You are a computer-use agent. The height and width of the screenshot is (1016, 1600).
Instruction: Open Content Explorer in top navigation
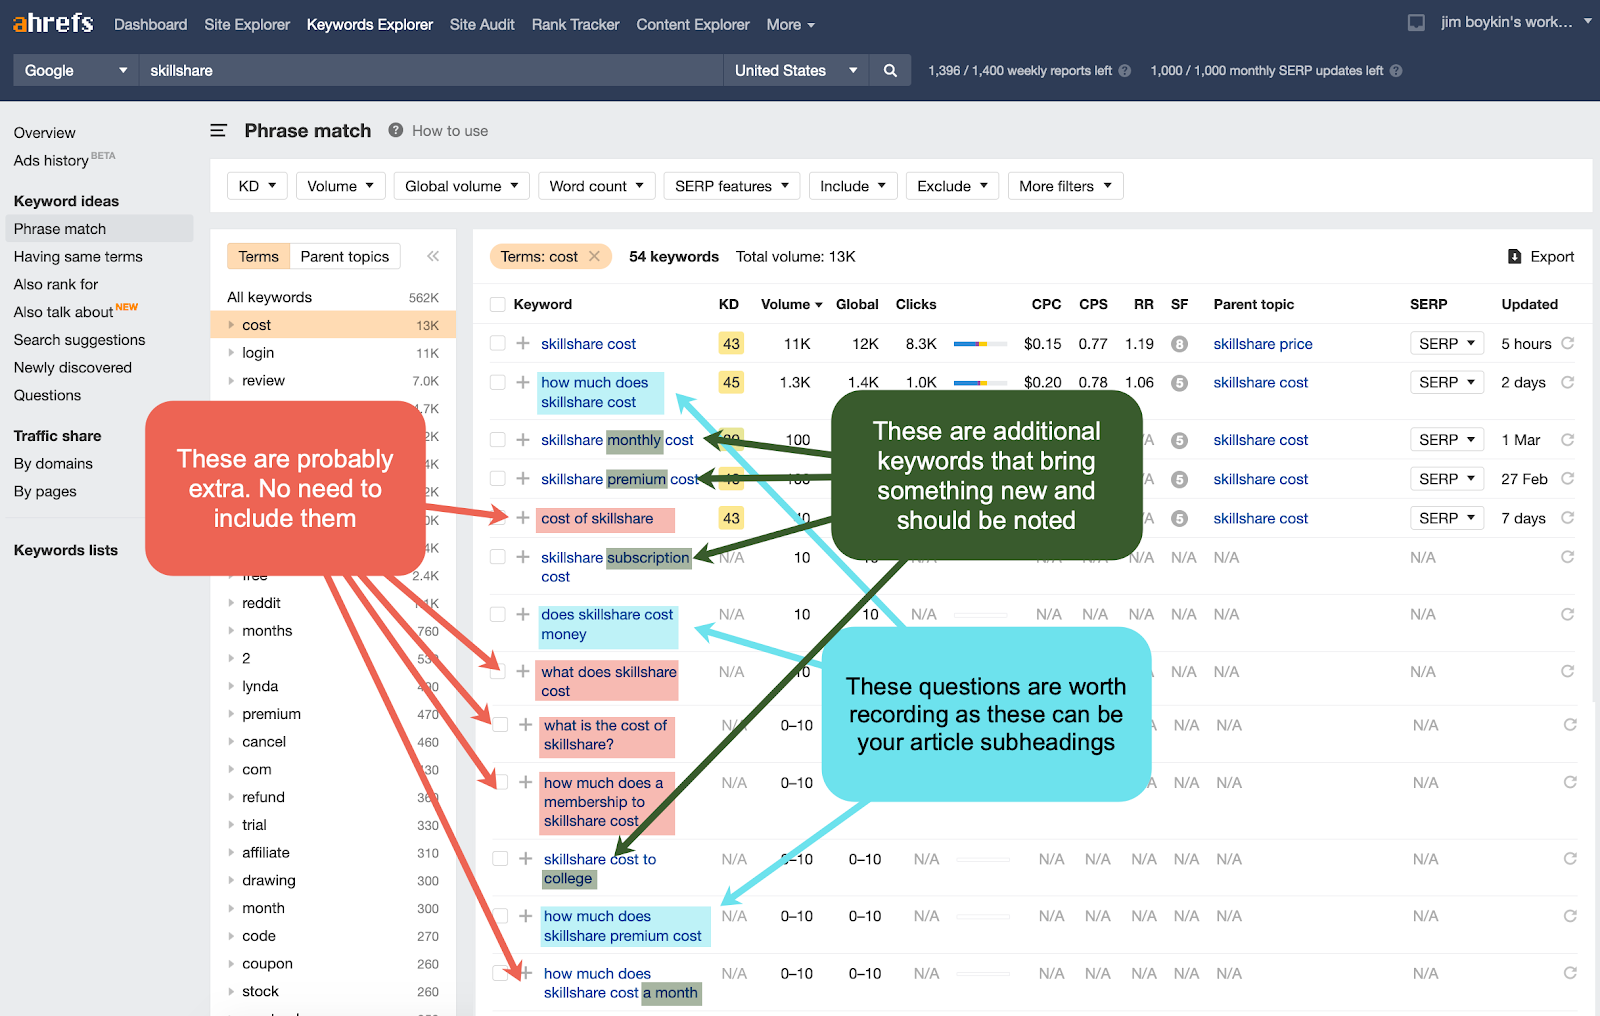coord(693,24)
